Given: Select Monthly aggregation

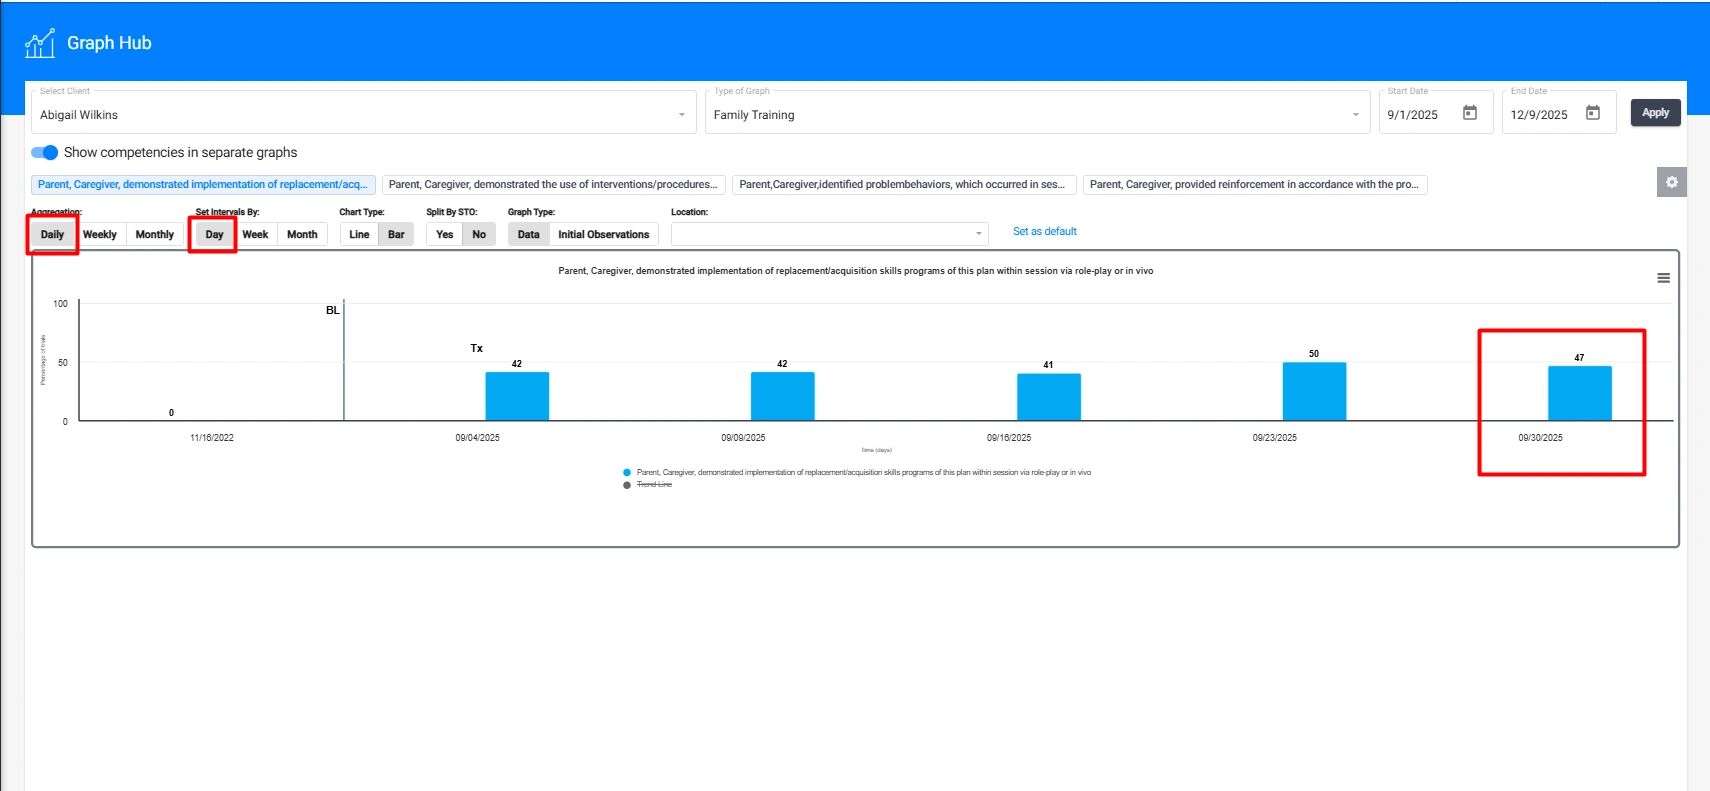Looking at the screenshot, I should 155,235.
